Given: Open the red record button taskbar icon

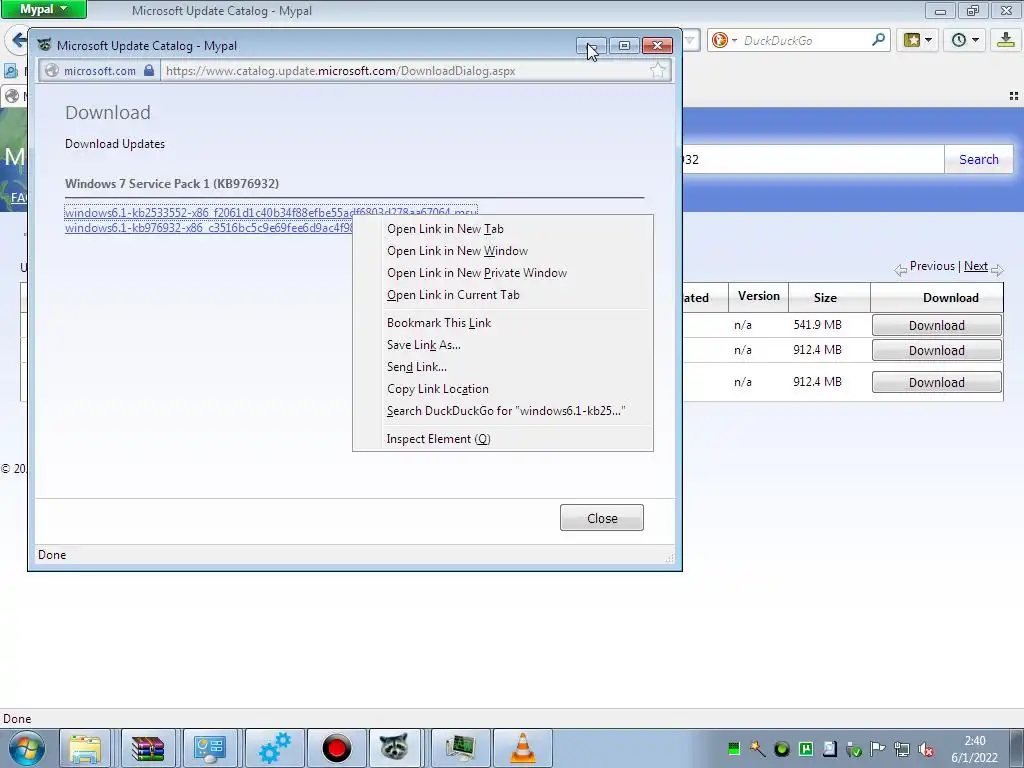Looking at the screenshot, I should tap(336, 748).
